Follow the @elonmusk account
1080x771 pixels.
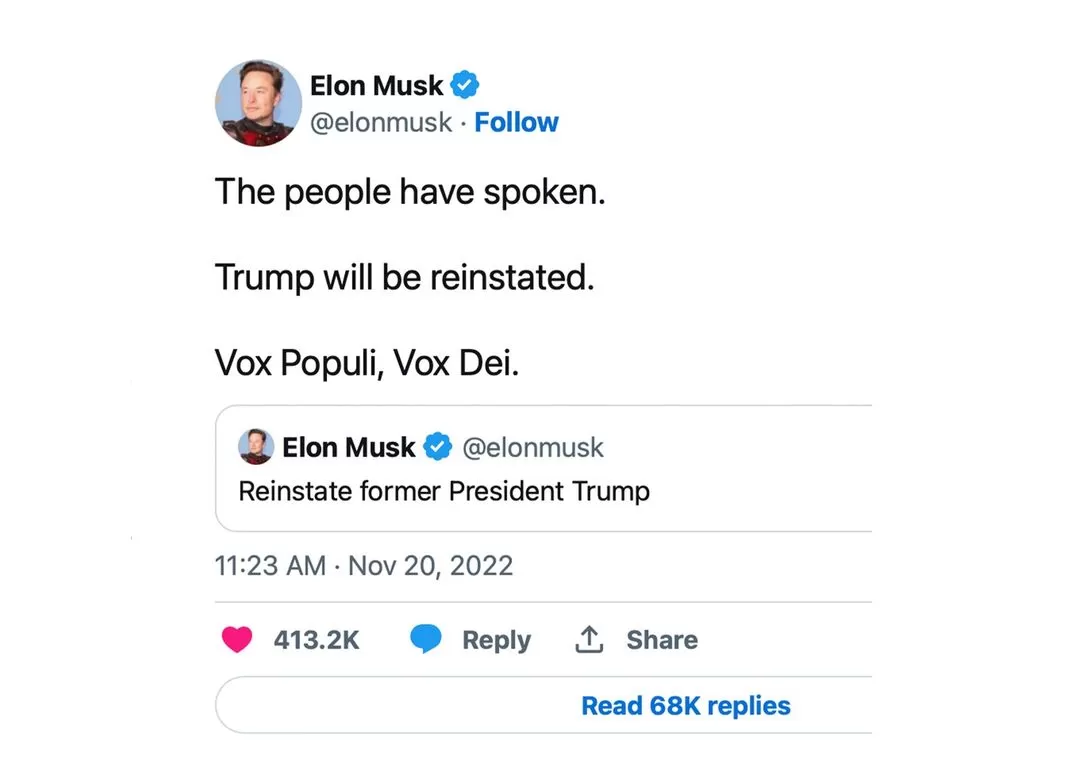[516, 123]
